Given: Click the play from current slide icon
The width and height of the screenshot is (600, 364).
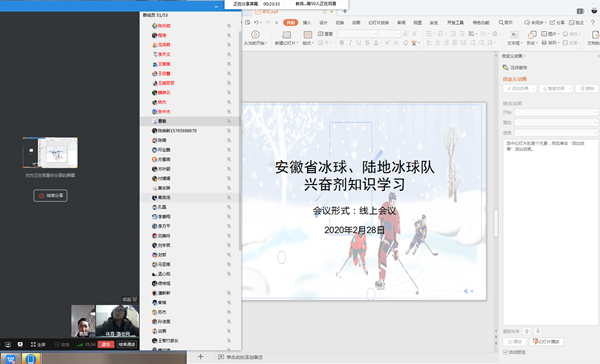Looking at the screenshot, I should [x=255, y=34].
